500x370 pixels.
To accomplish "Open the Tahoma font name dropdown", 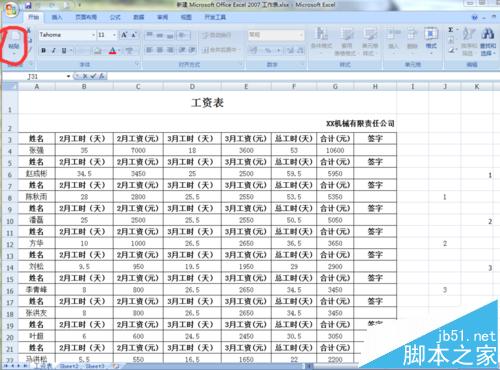I will click(93, 35).
